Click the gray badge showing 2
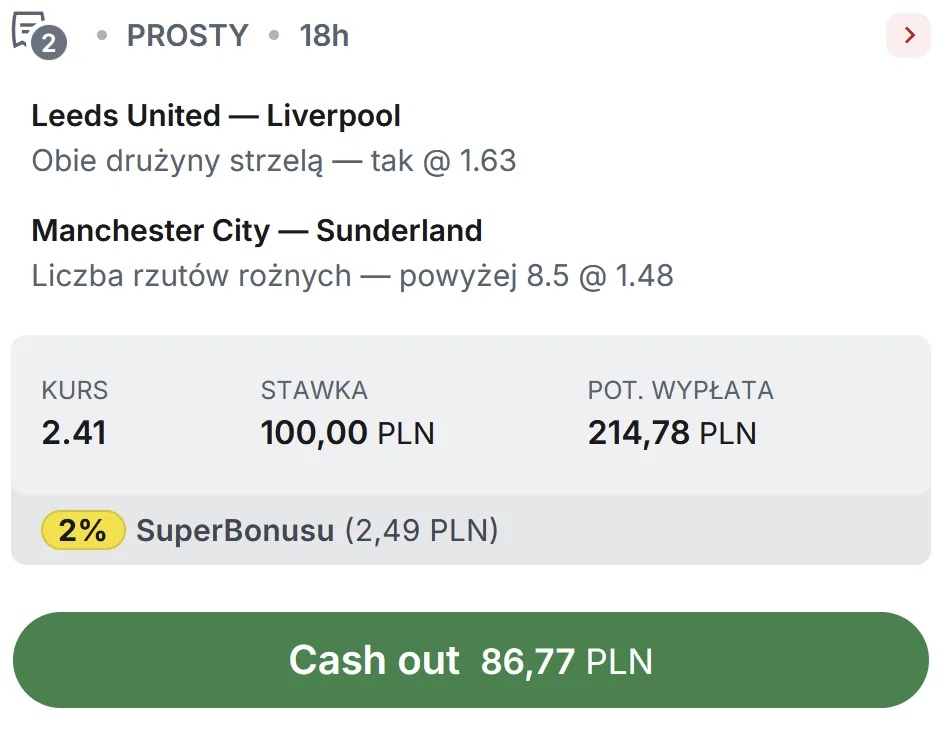 pyautogui.click(x=48, y=44)
